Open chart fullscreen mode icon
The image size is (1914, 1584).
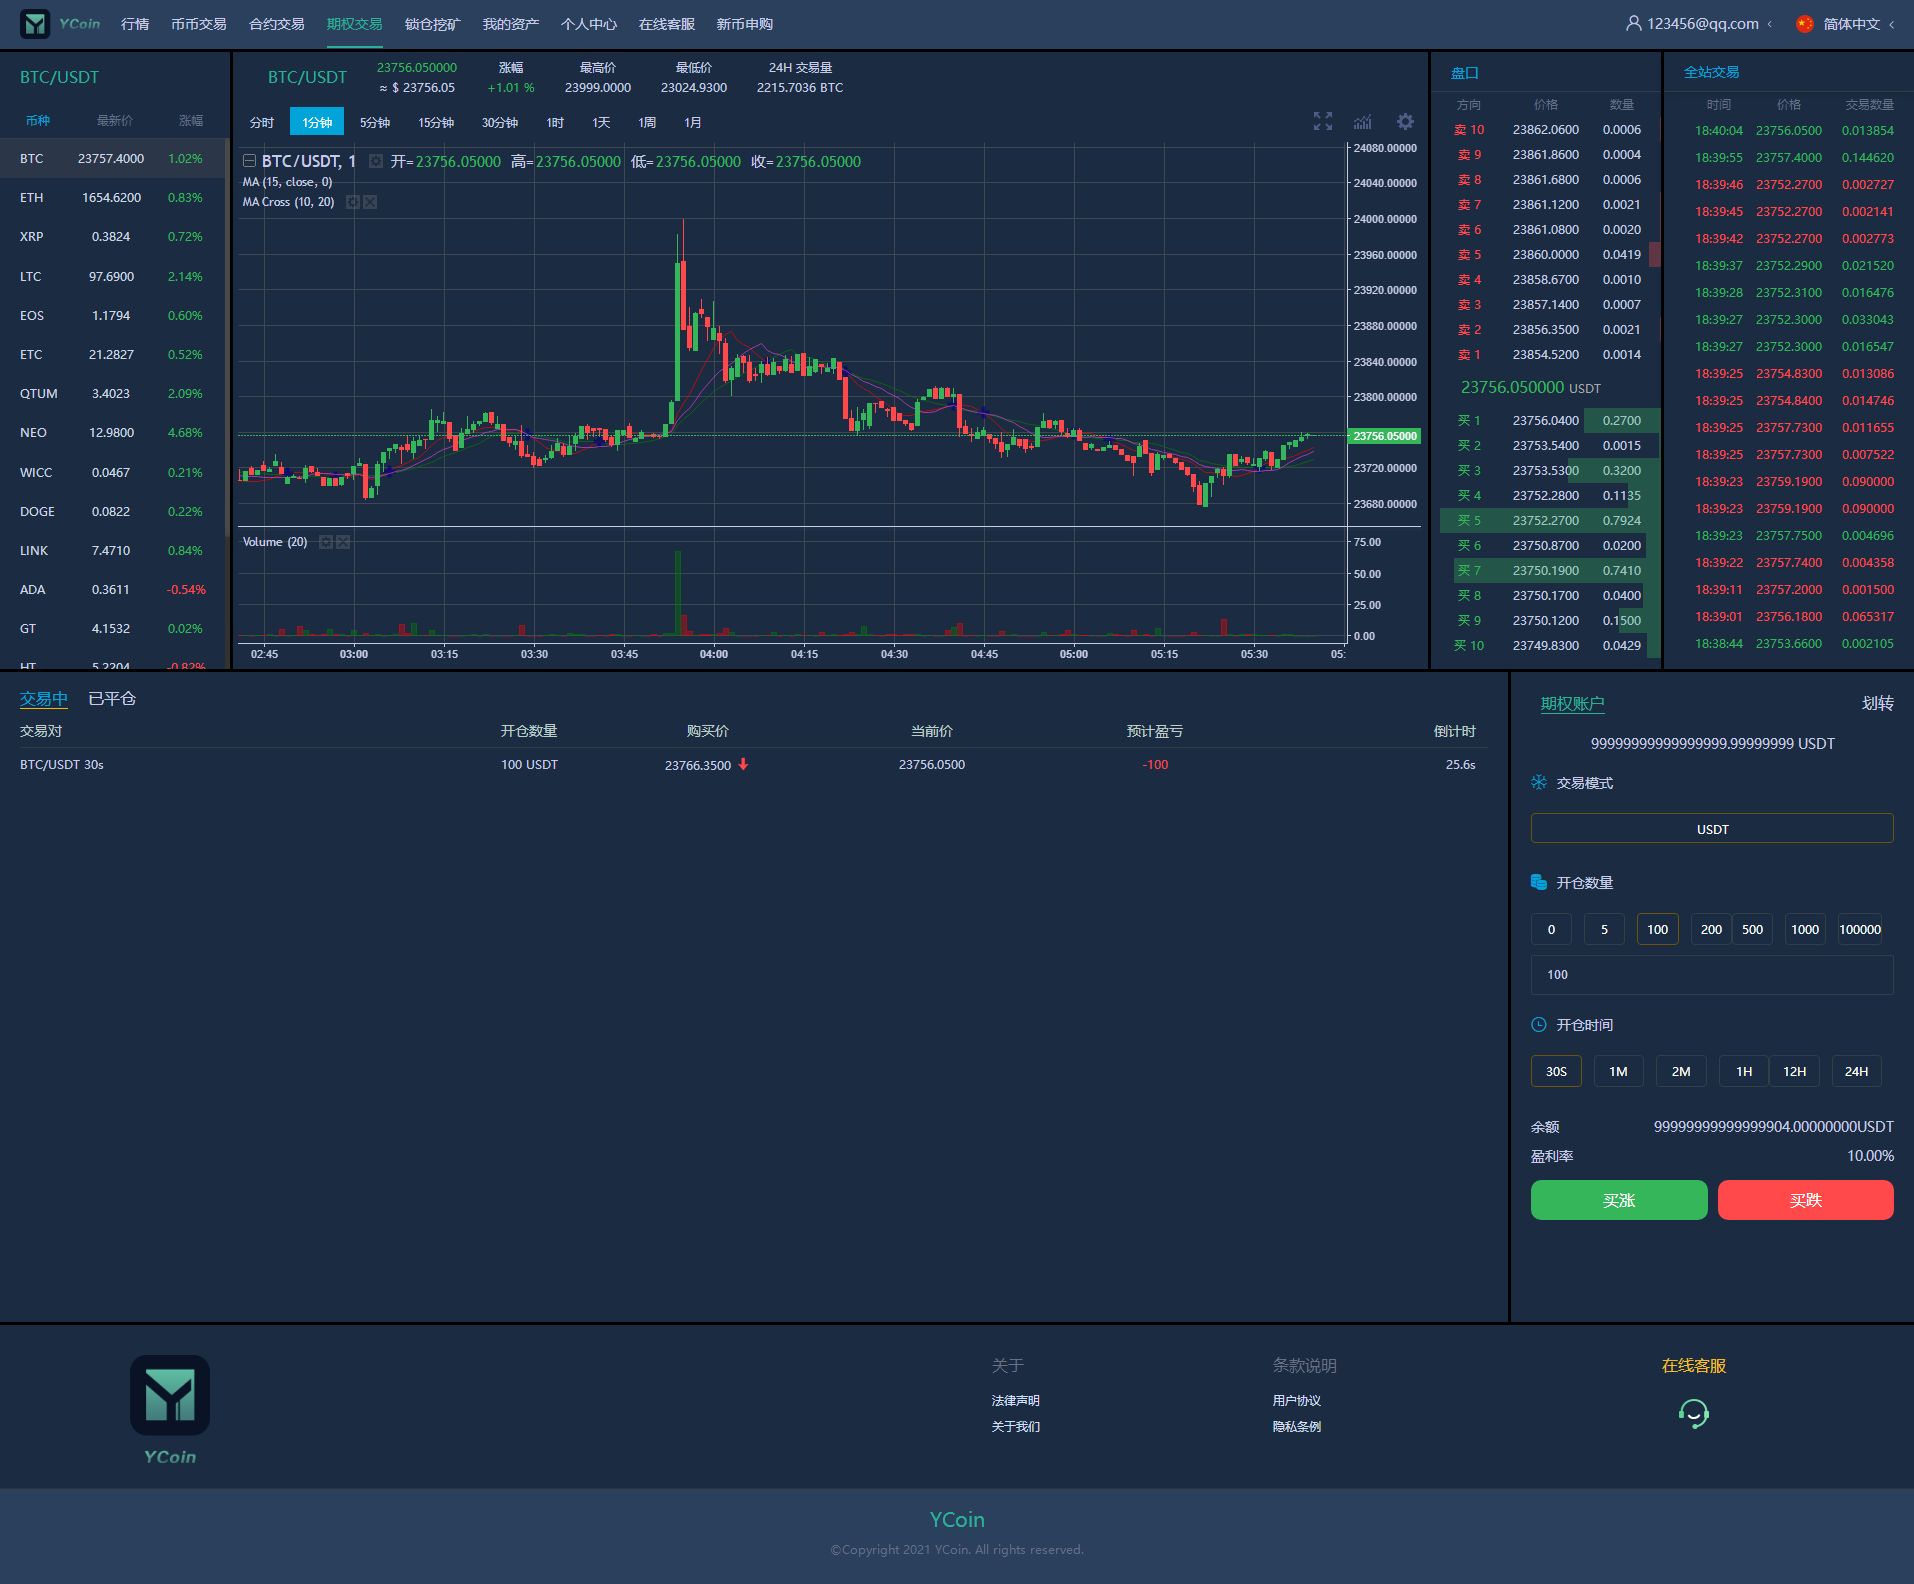(1322, 122)
